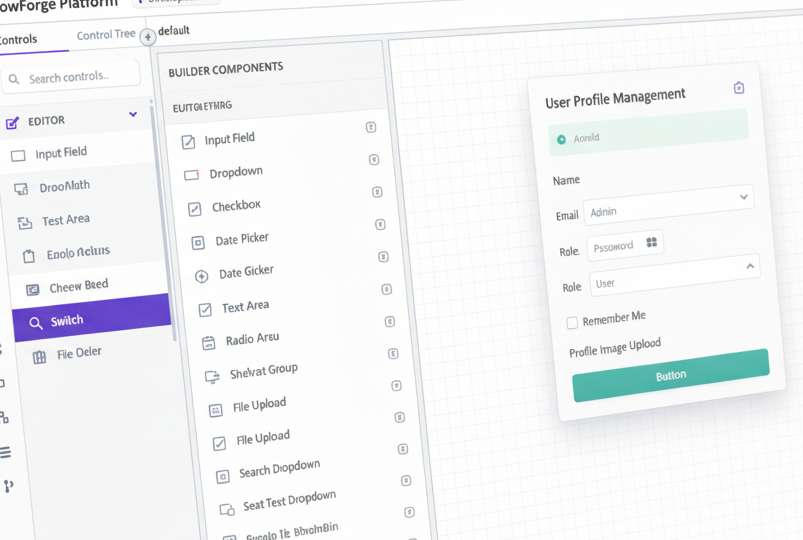The image size is (803, 540).
Task: Click the Test Area control icon
Action: pyautogui.click(x=25, y=222)
